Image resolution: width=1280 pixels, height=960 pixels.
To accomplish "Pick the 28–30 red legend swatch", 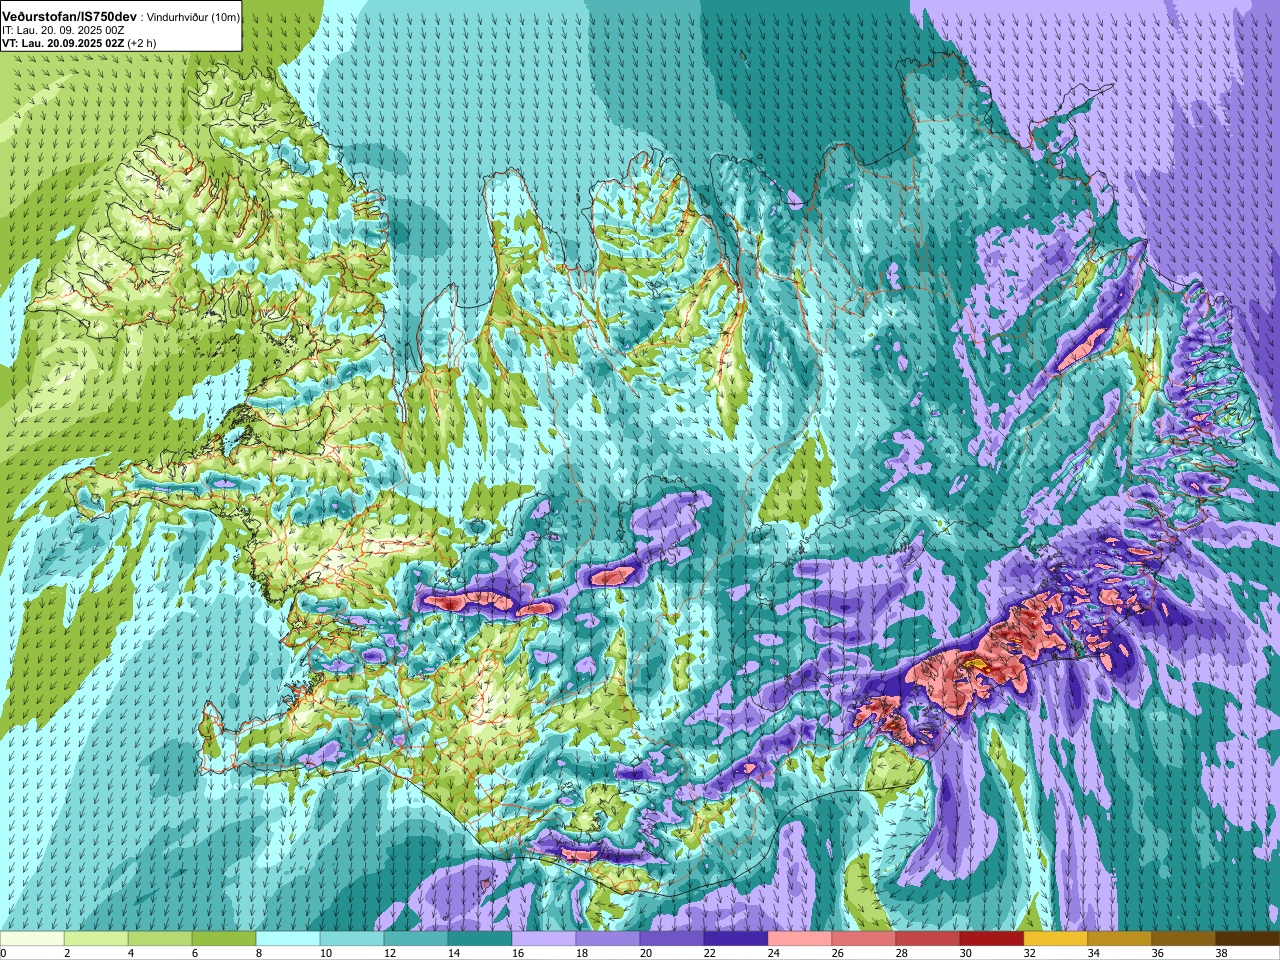I will click(928, 940).
